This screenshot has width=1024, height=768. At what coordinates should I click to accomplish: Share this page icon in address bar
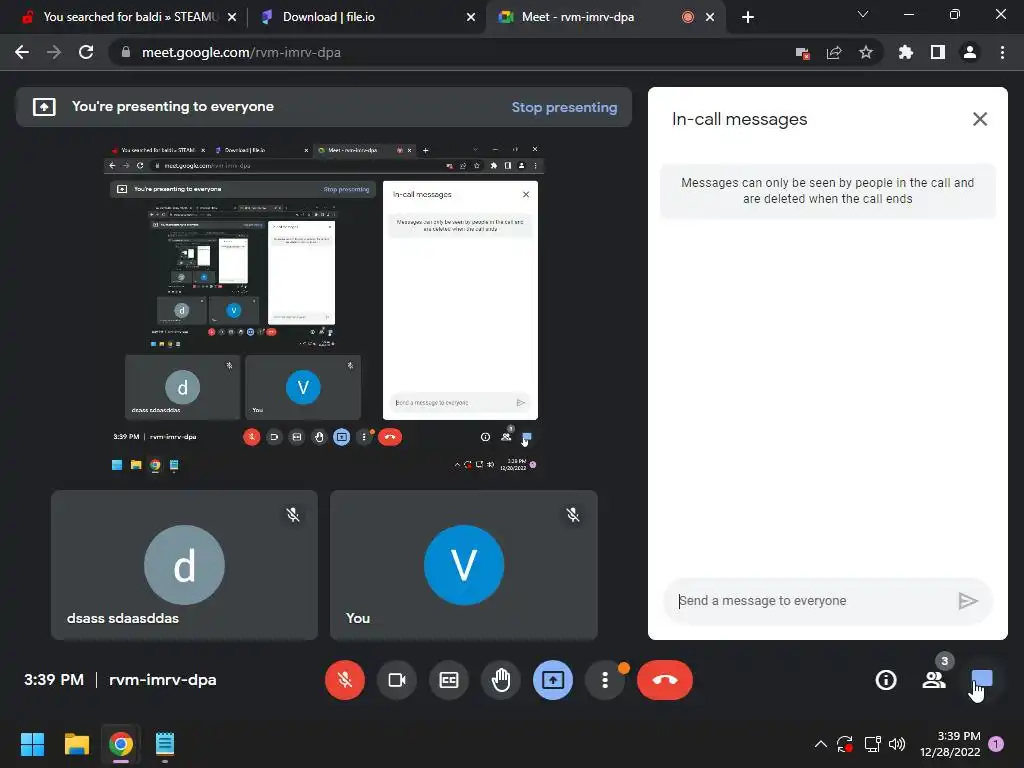click(x=834, y=52)
